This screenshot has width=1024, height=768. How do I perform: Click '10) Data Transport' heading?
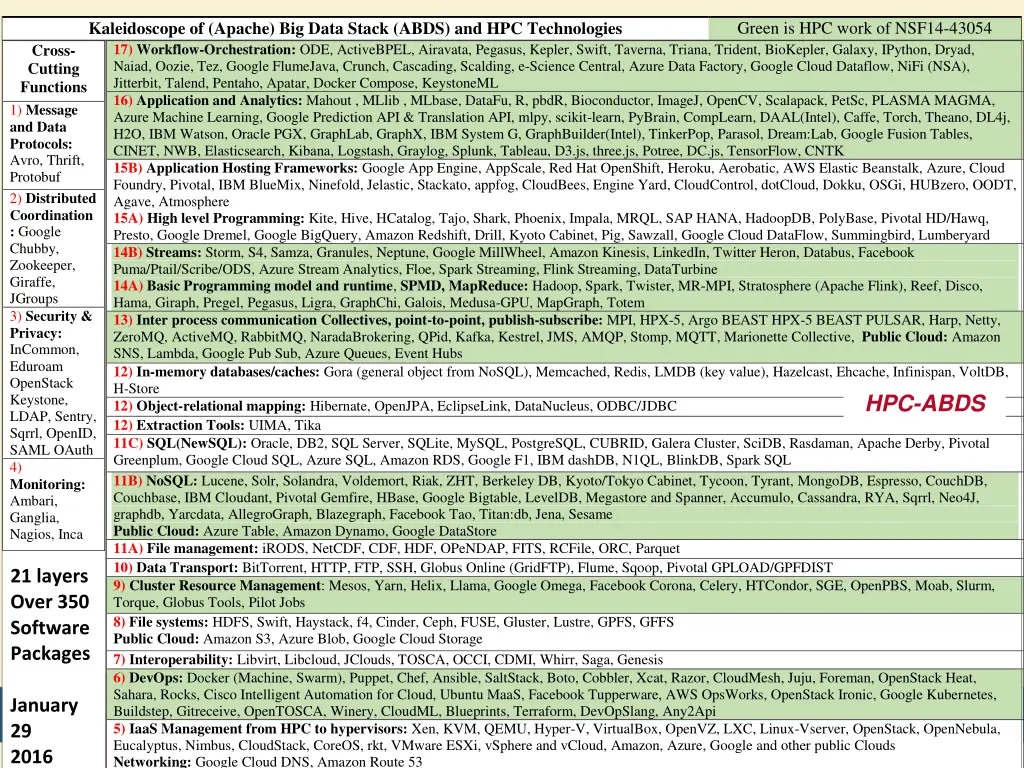point(176,568)
